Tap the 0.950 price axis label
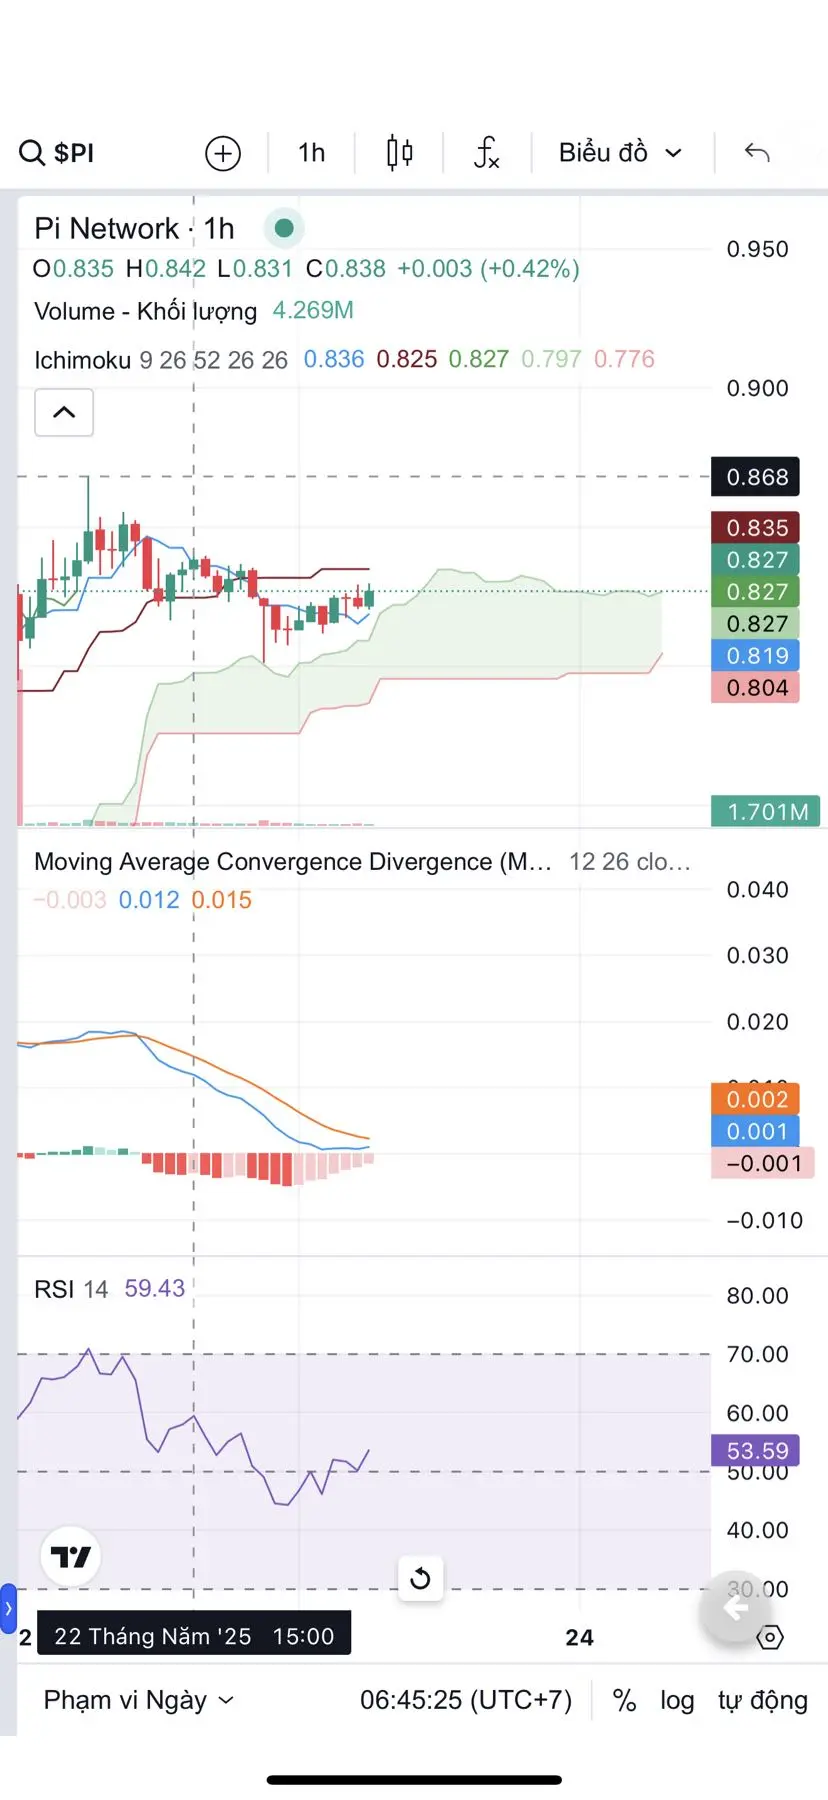Screen dimensions: 828x1800 coord(757,249)
